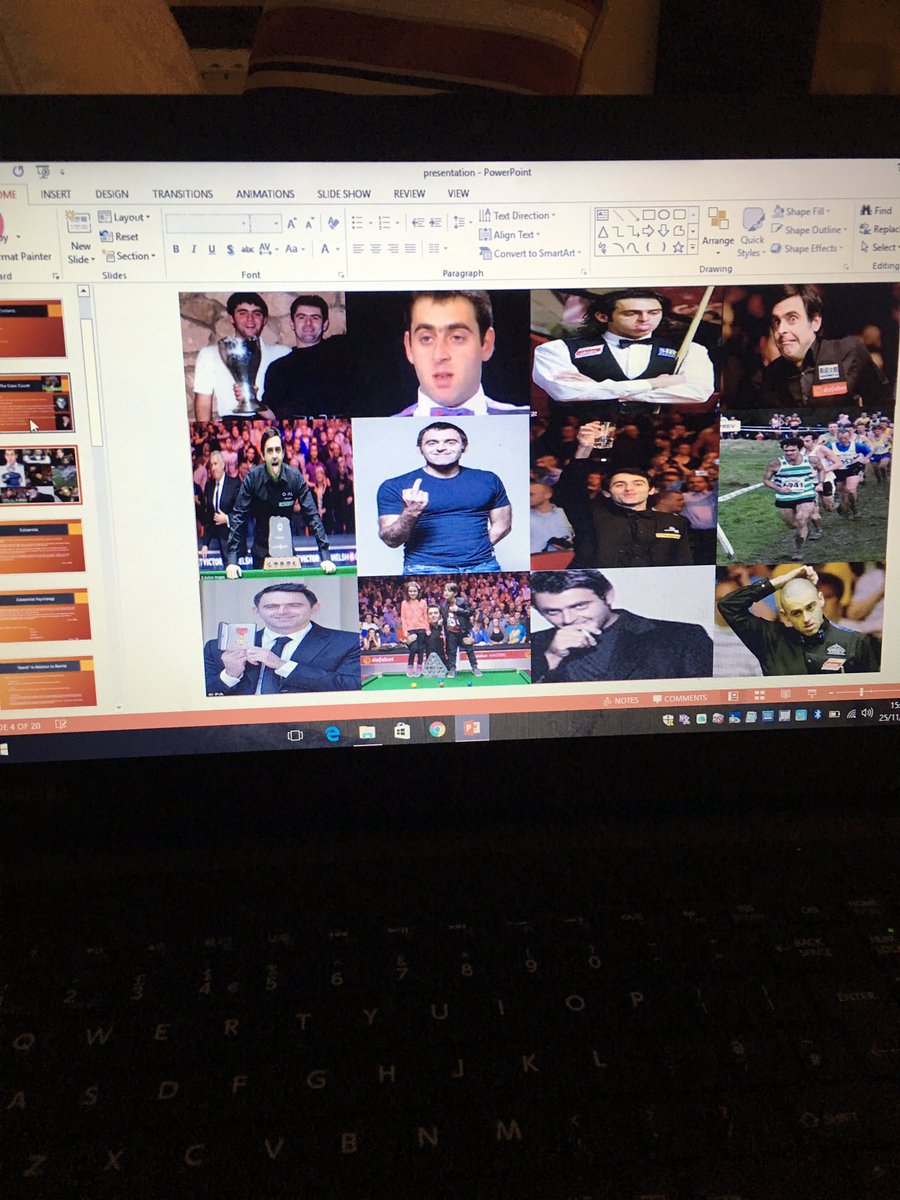Click Start From Beginning icon in Quick Access Toolbar
Viewport: 900px width, 1200px height.
point(42,172)
